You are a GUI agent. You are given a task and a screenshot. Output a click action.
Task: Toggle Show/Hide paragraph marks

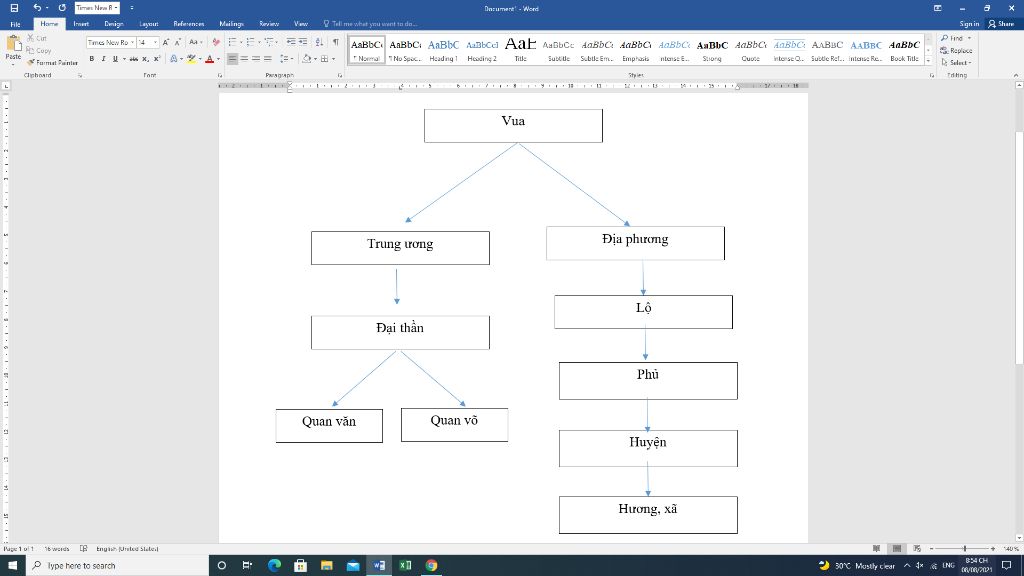336,42
